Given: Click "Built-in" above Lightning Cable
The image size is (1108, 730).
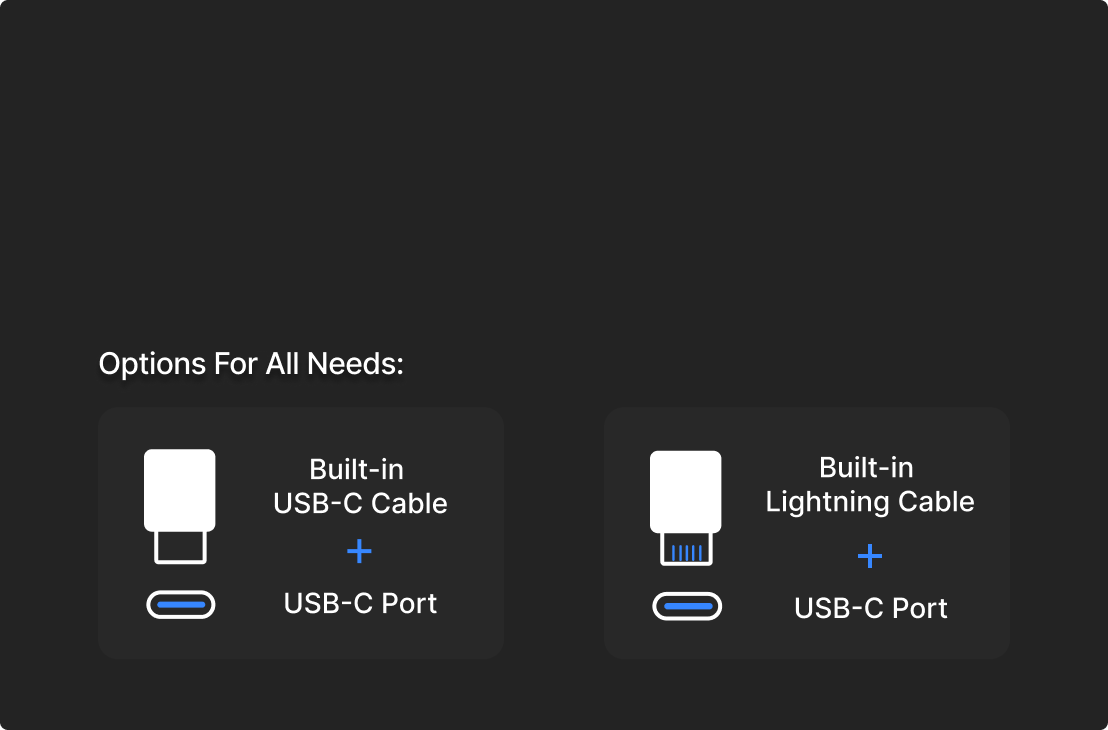Looking at the screenshot, I should click(x=866, y=467).
